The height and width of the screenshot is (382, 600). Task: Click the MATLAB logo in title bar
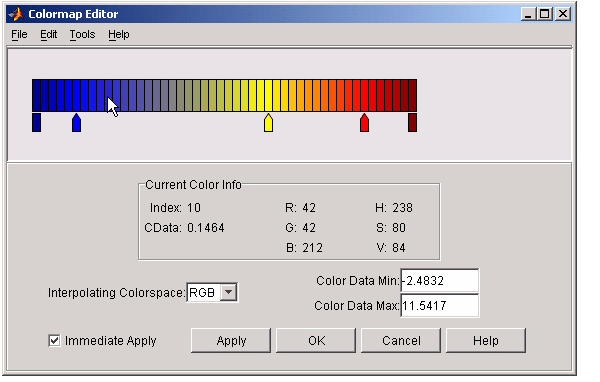[x=16, y=14]
